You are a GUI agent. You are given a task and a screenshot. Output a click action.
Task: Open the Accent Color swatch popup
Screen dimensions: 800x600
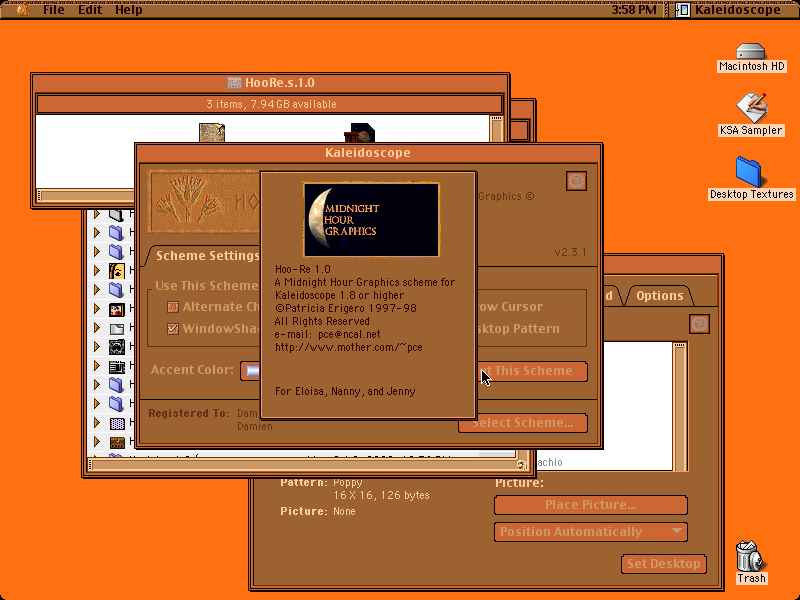251,371
